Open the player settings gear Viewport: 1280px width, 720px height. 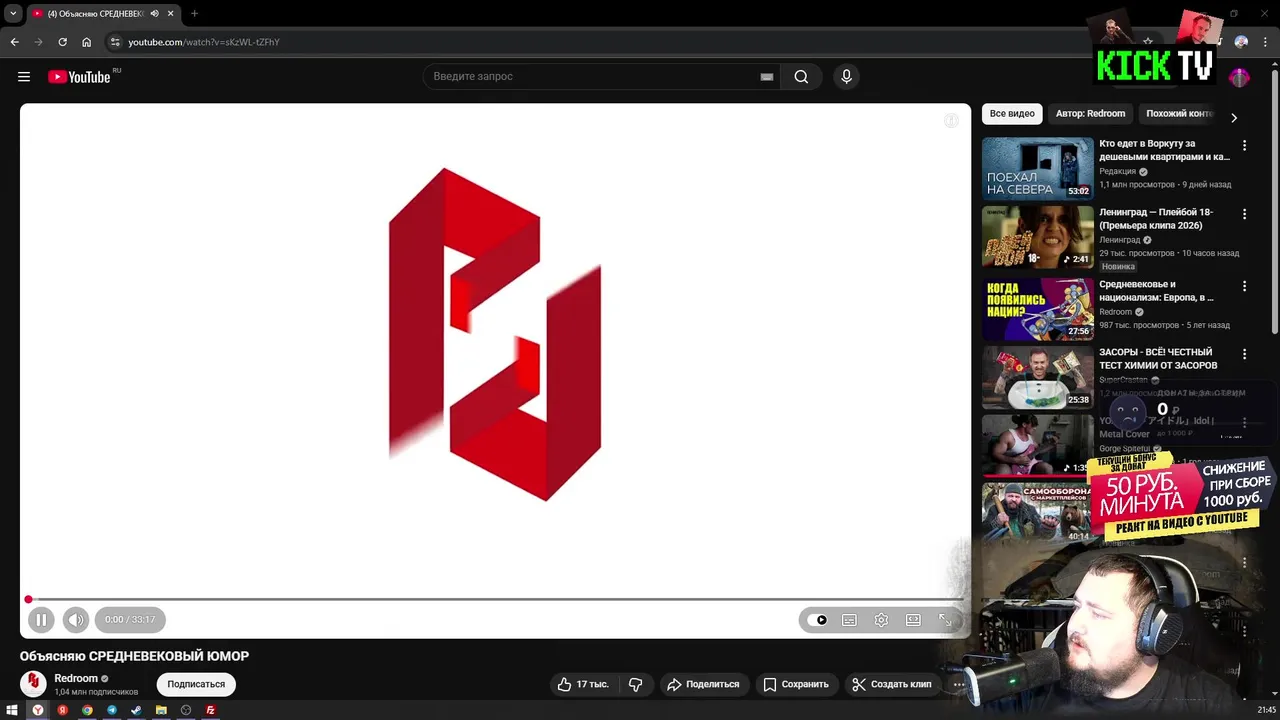click(881, 620)
